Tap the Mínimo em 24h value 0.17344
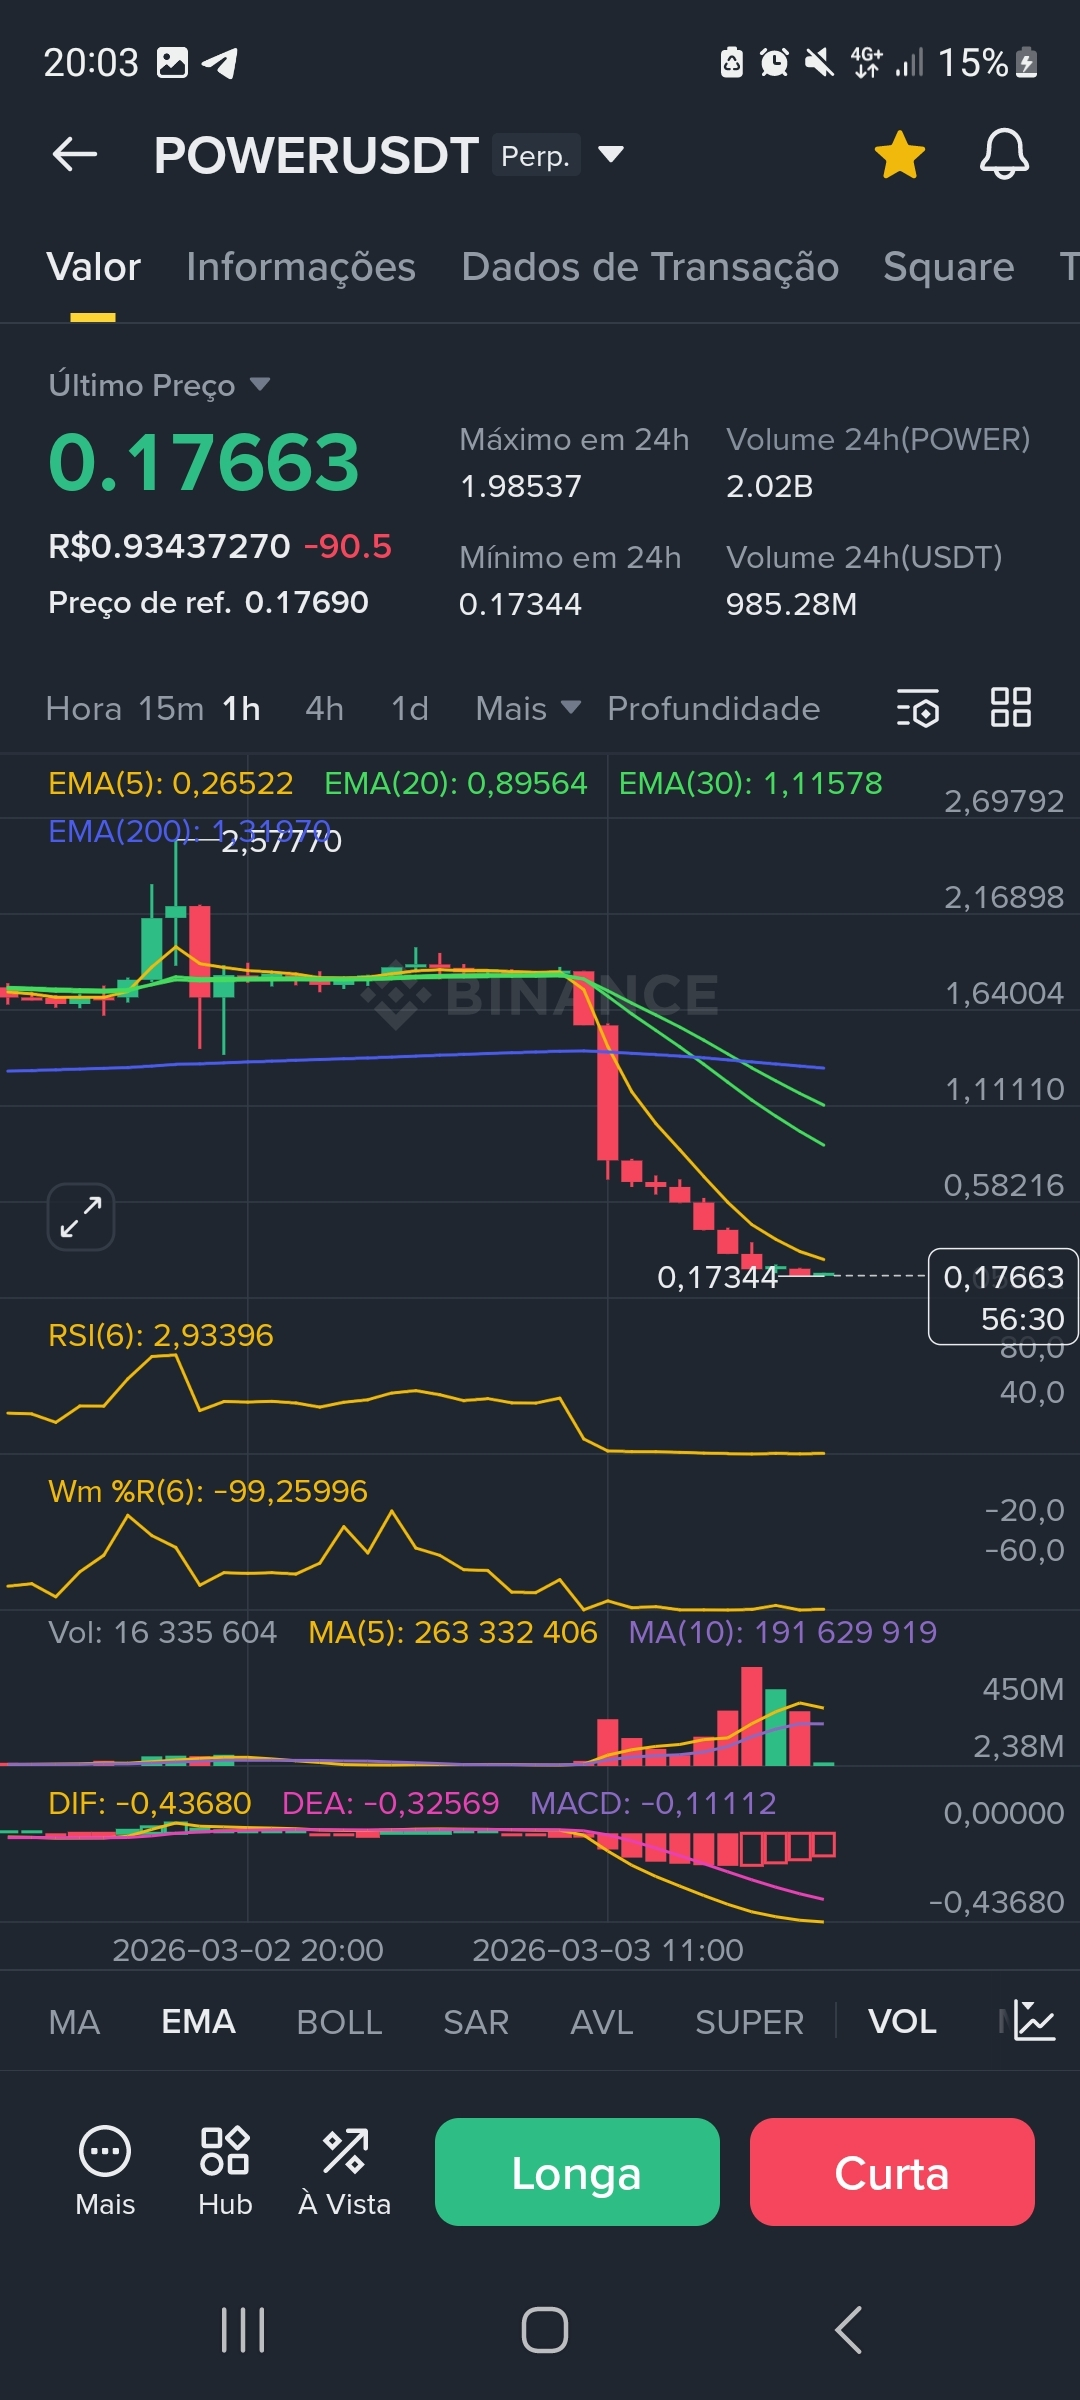 pyautogui.click(x=520, y=604)
